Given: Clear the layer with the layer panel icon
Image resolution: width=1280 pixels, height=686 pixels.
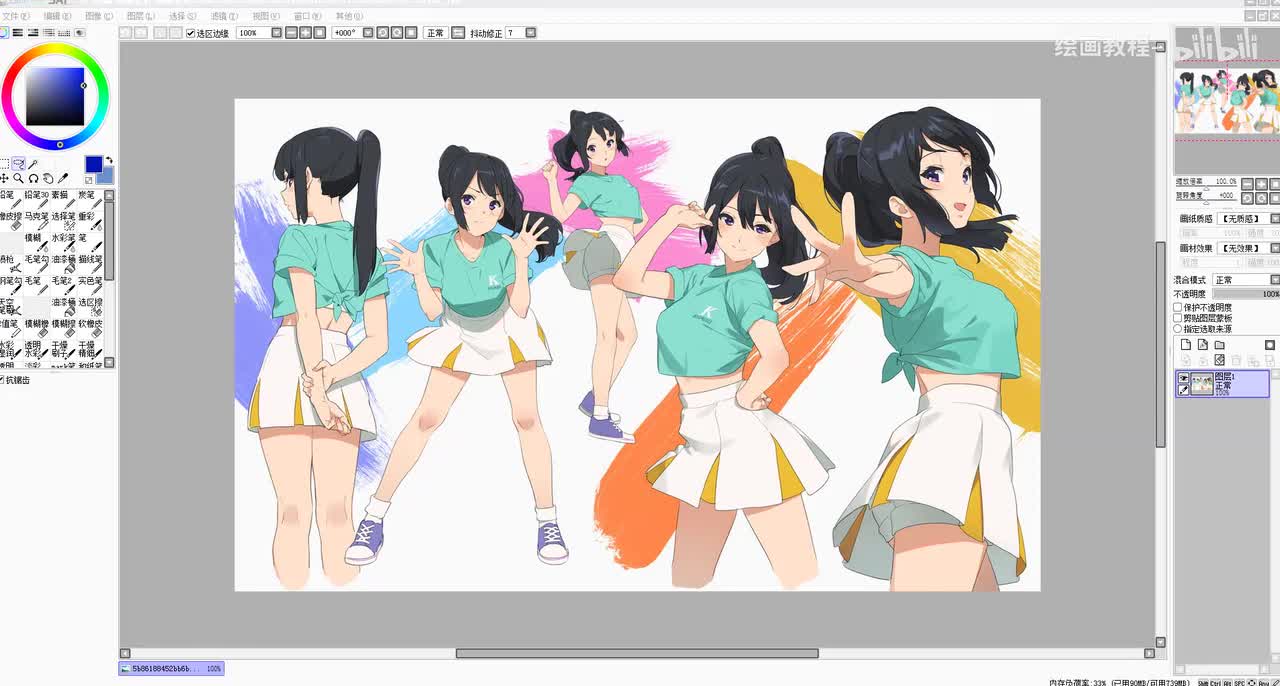Looking at the screenshot, I should tap(1220, 361).
